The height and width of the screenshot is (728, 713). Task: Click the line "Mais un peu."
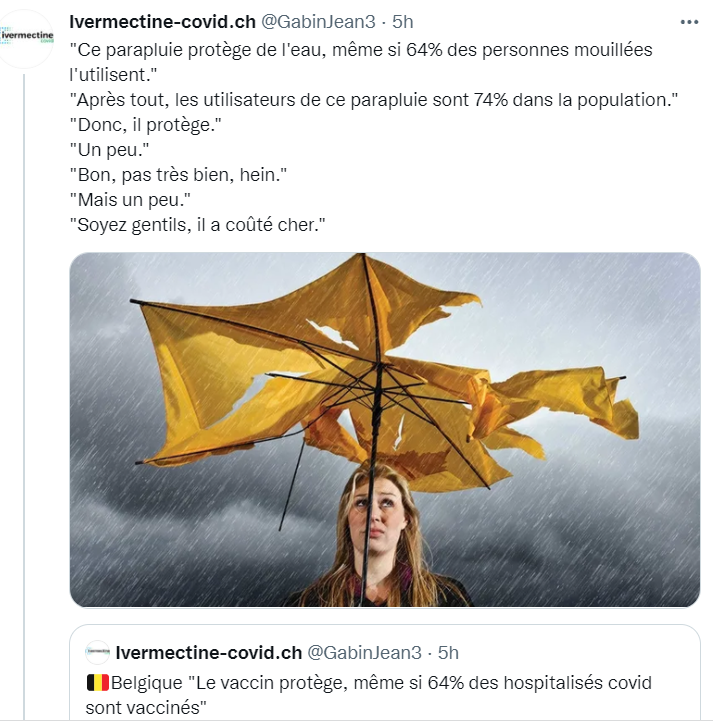point(130,200)
